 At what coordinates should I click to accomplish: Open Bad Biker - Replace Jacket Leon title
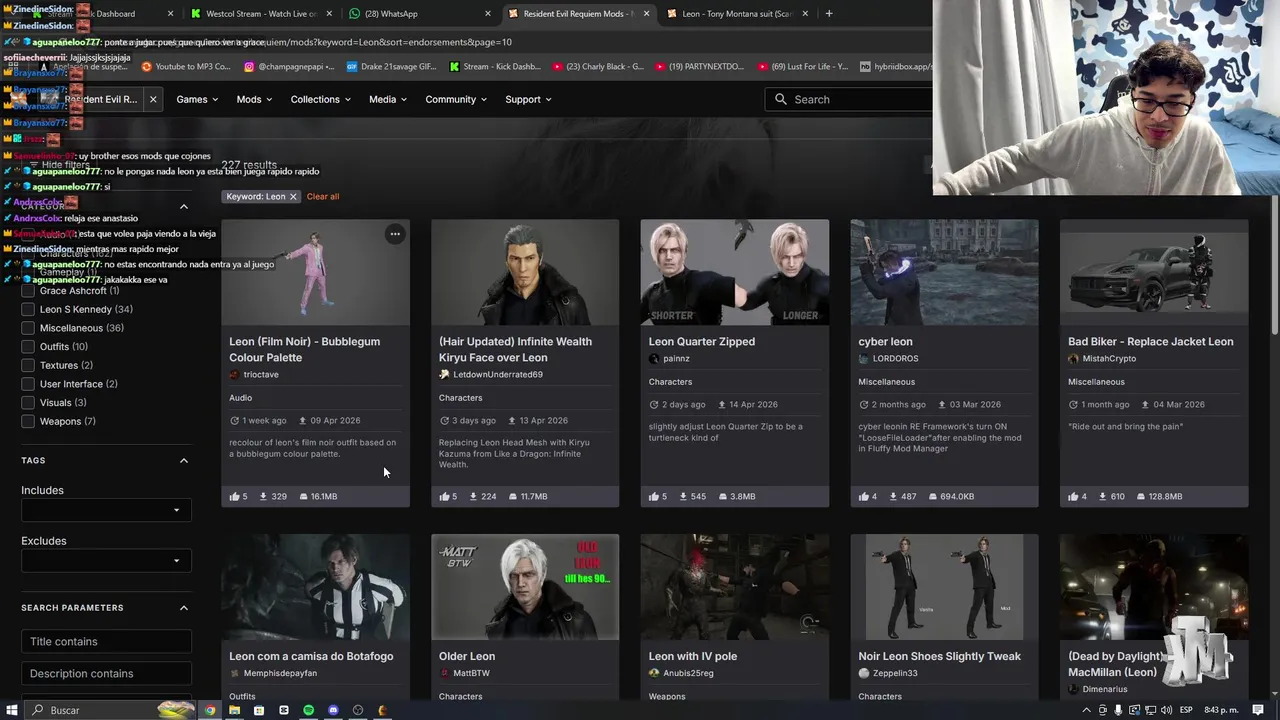click(x=1151, y=342)
